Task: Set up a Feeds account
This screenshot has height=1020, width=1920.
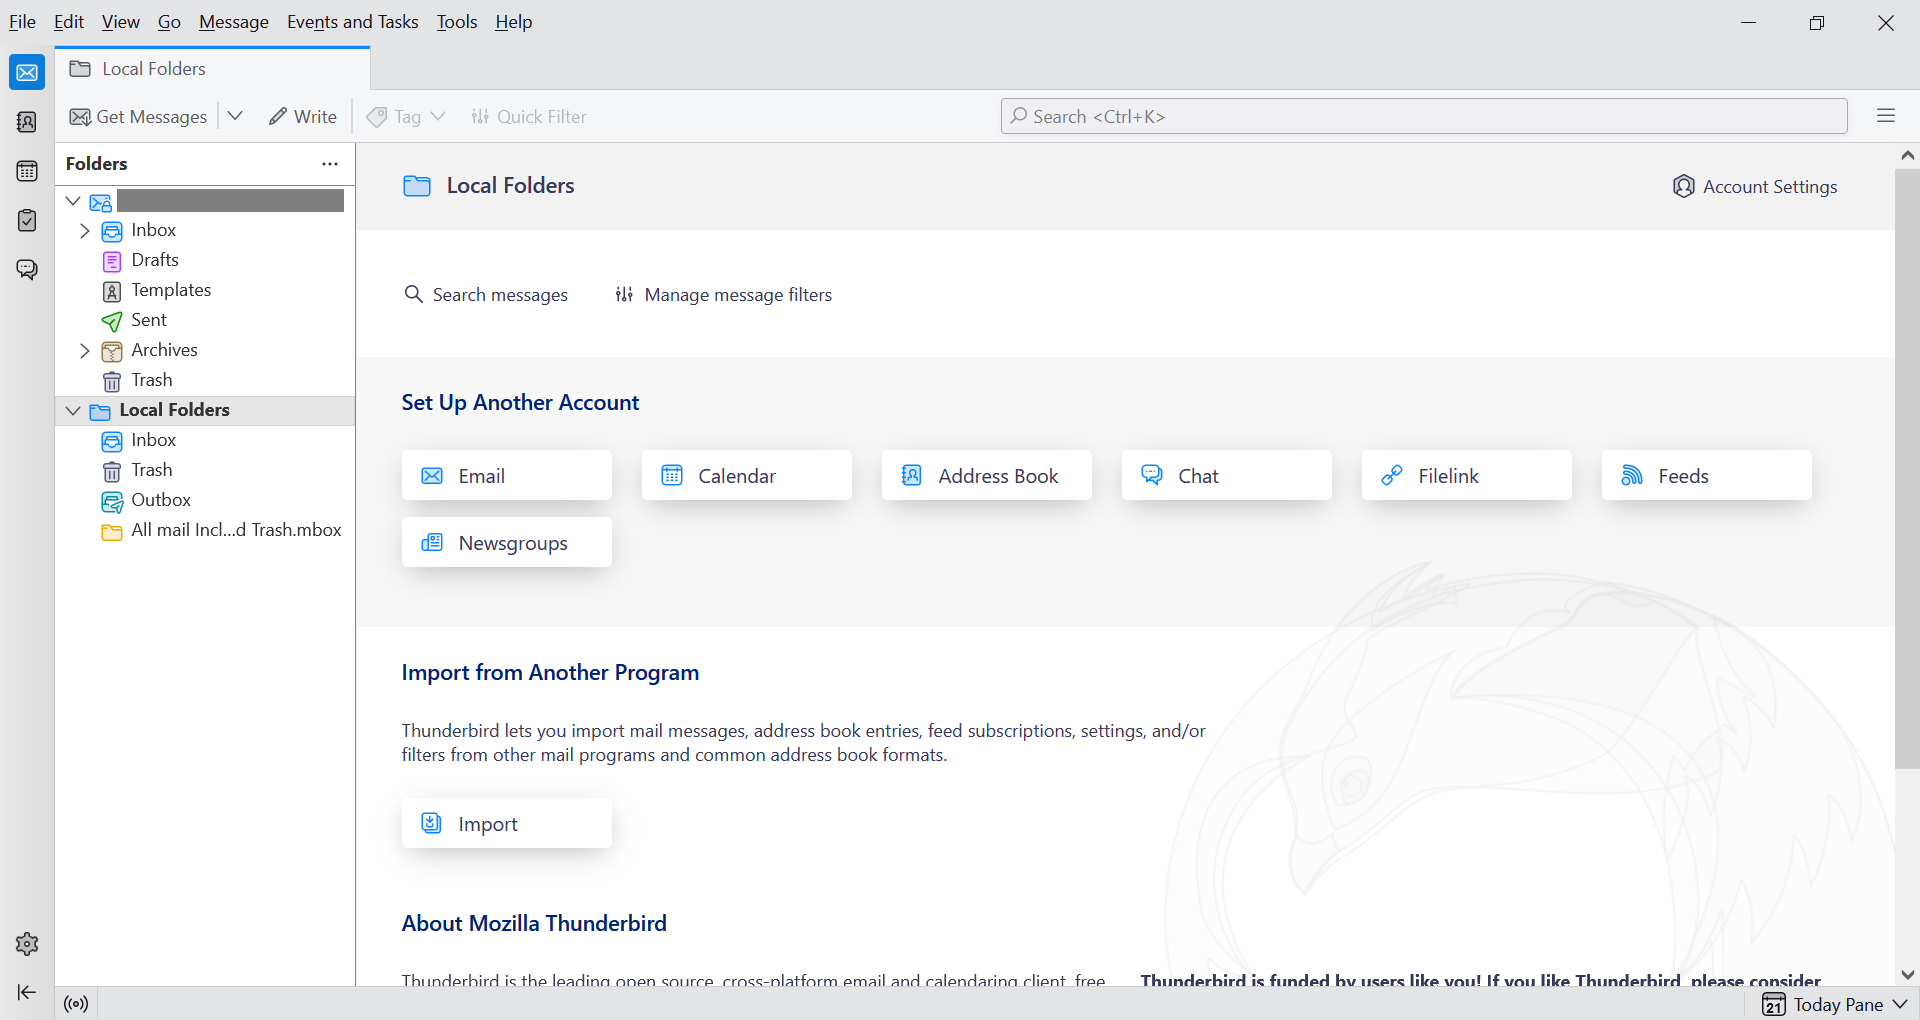Action: tap(1707, 476)
